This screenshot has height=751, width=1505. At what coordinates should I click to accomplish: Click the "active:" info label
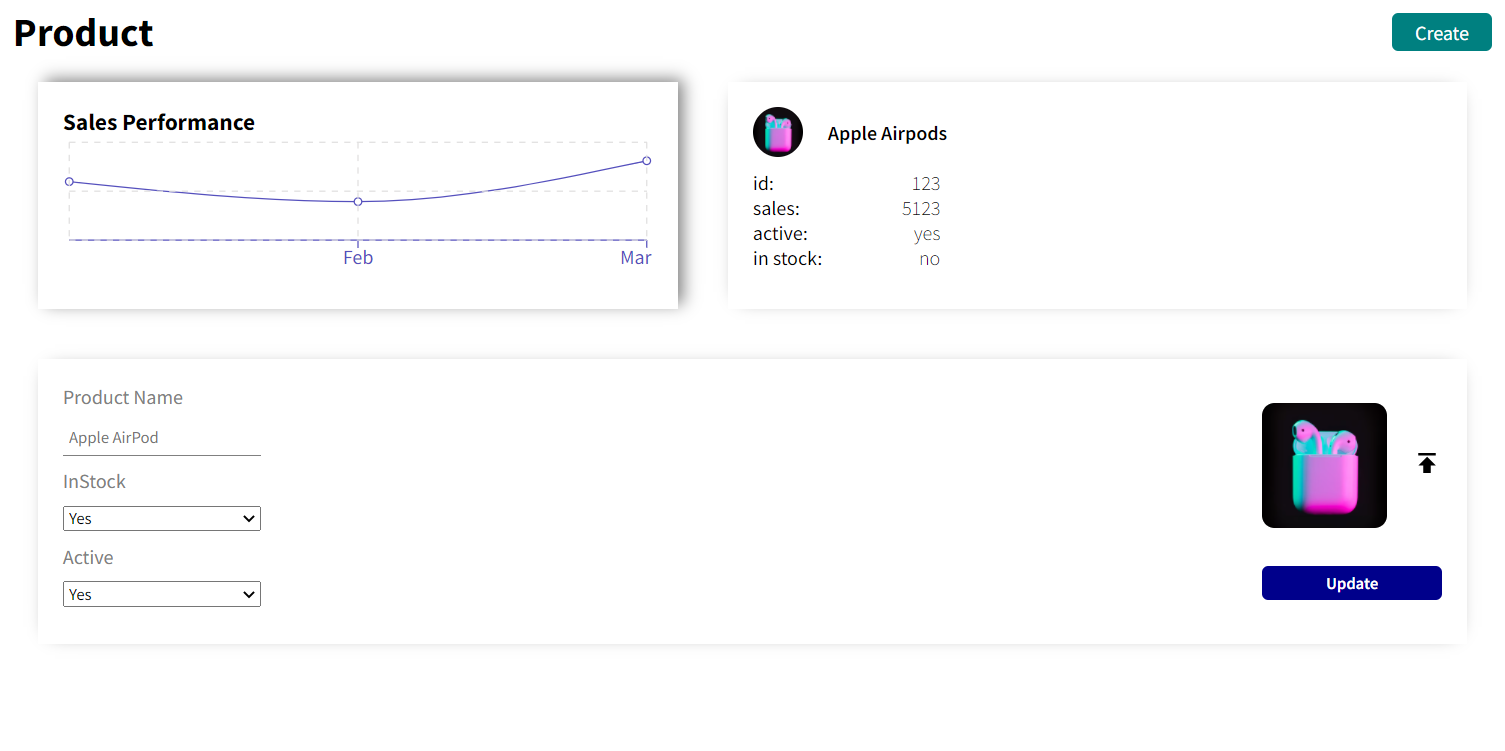(x=780, y=234)
